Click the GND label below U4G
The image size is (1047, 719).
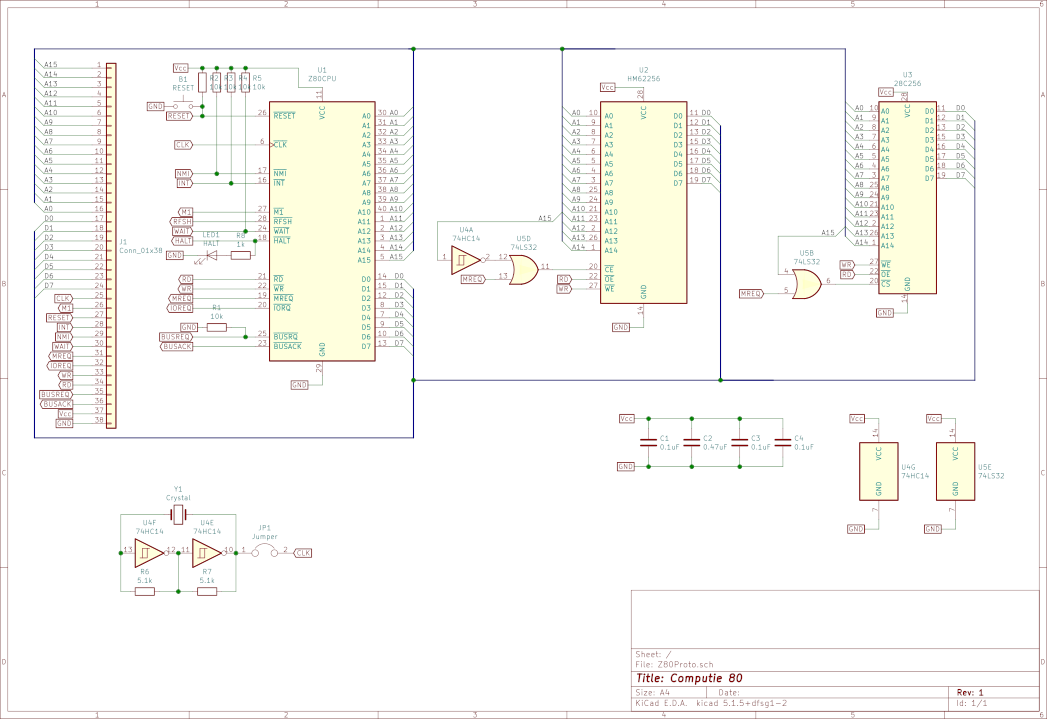(855, 529)
